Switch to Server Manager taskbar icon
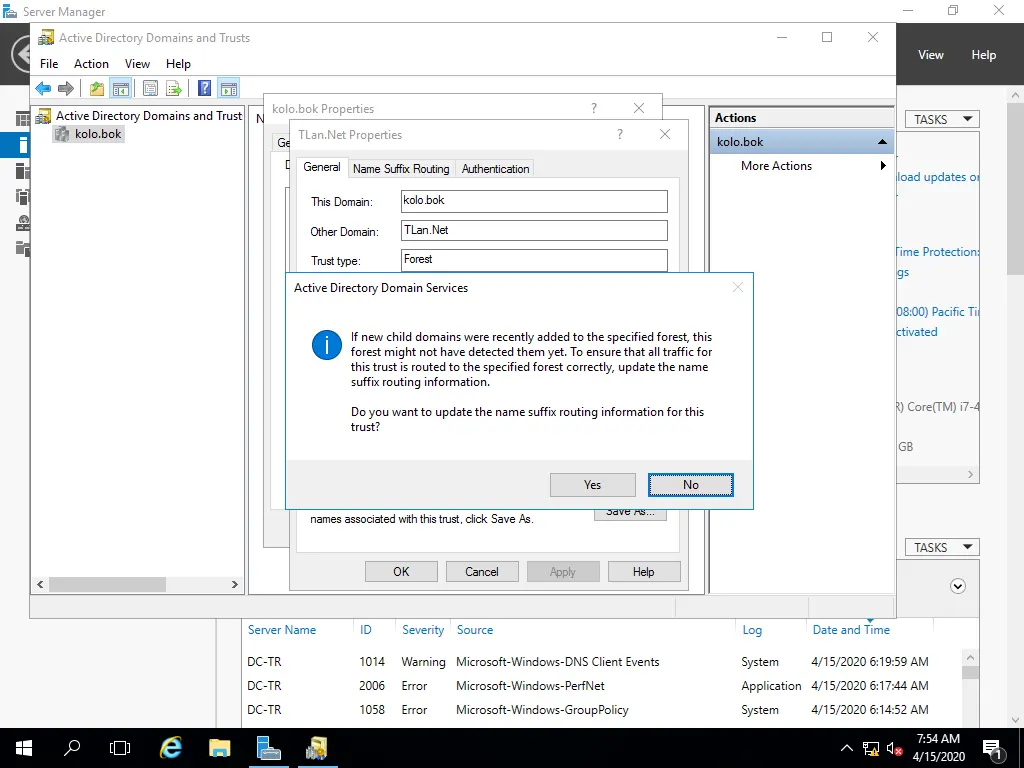1024x768 pixels. click(x=268, y=748)
